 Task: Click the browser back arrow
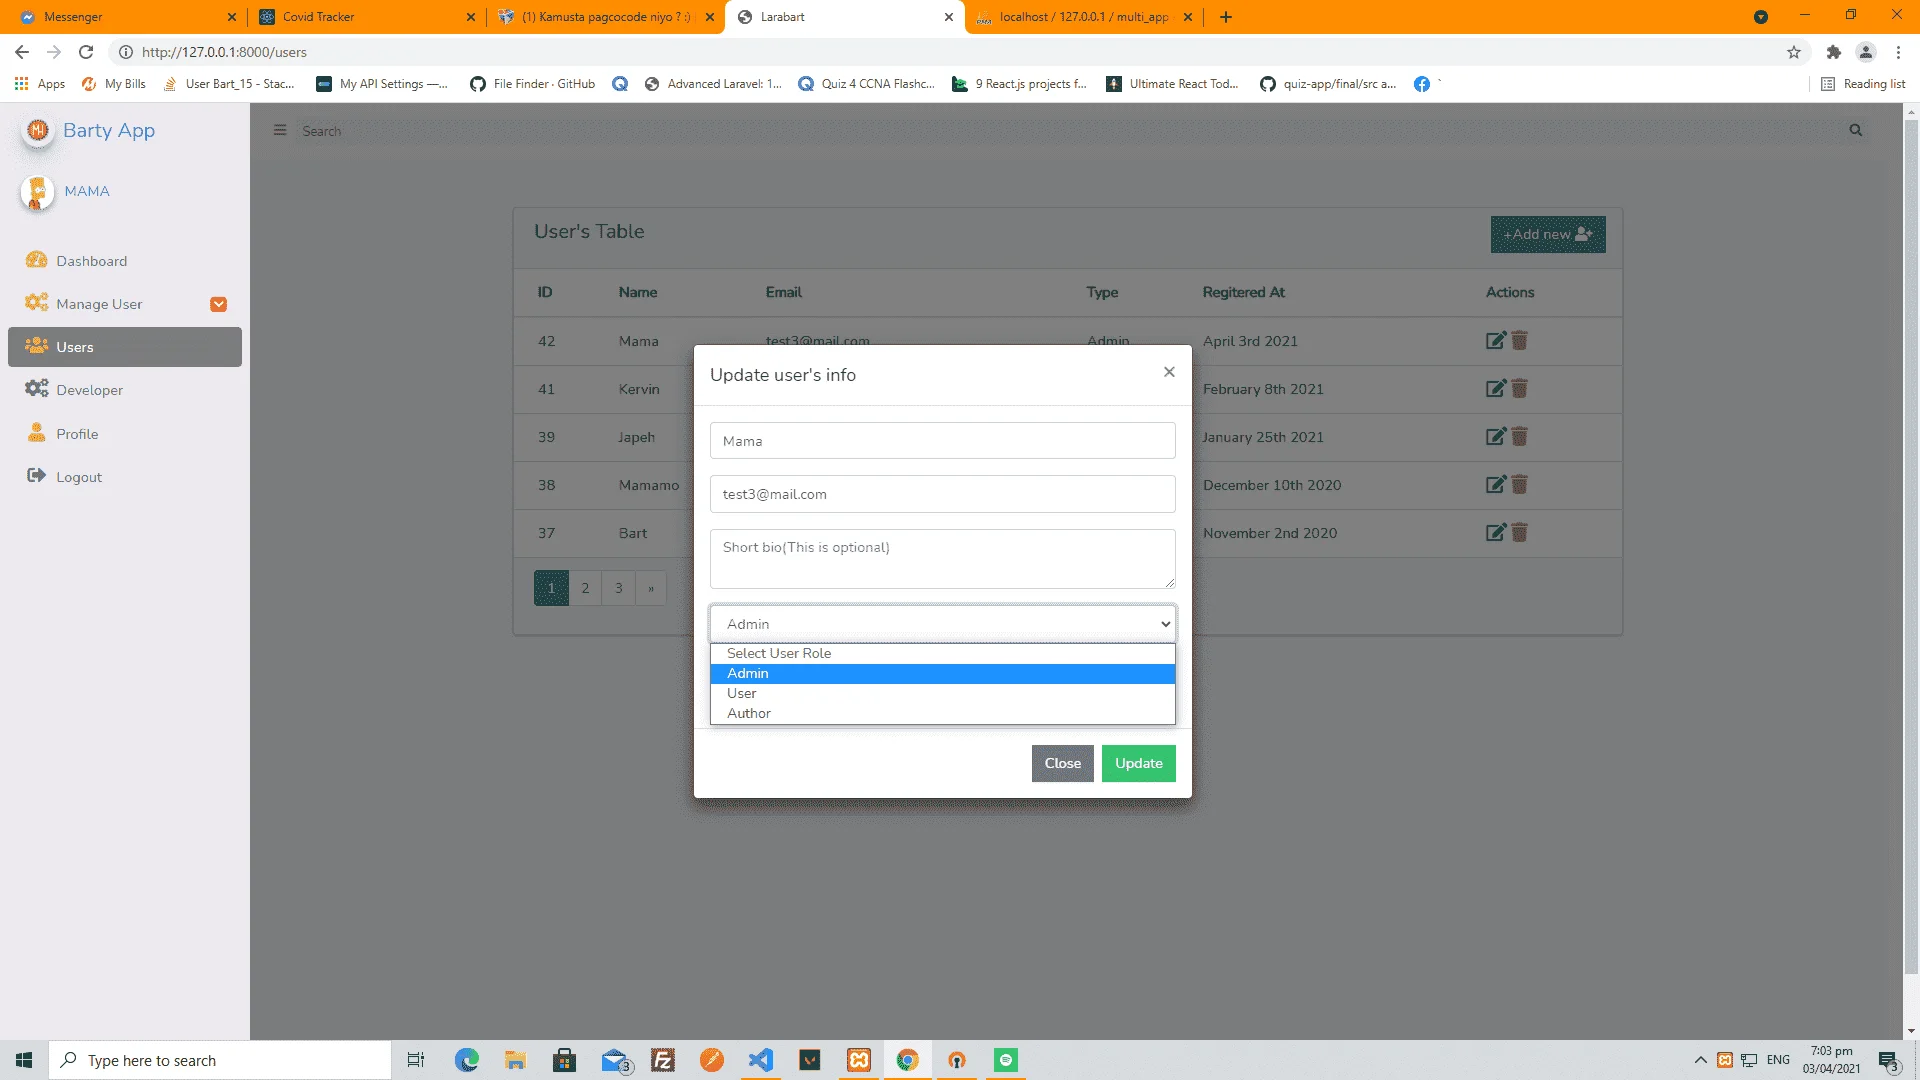pyautogui.click(x=22, y=52)
